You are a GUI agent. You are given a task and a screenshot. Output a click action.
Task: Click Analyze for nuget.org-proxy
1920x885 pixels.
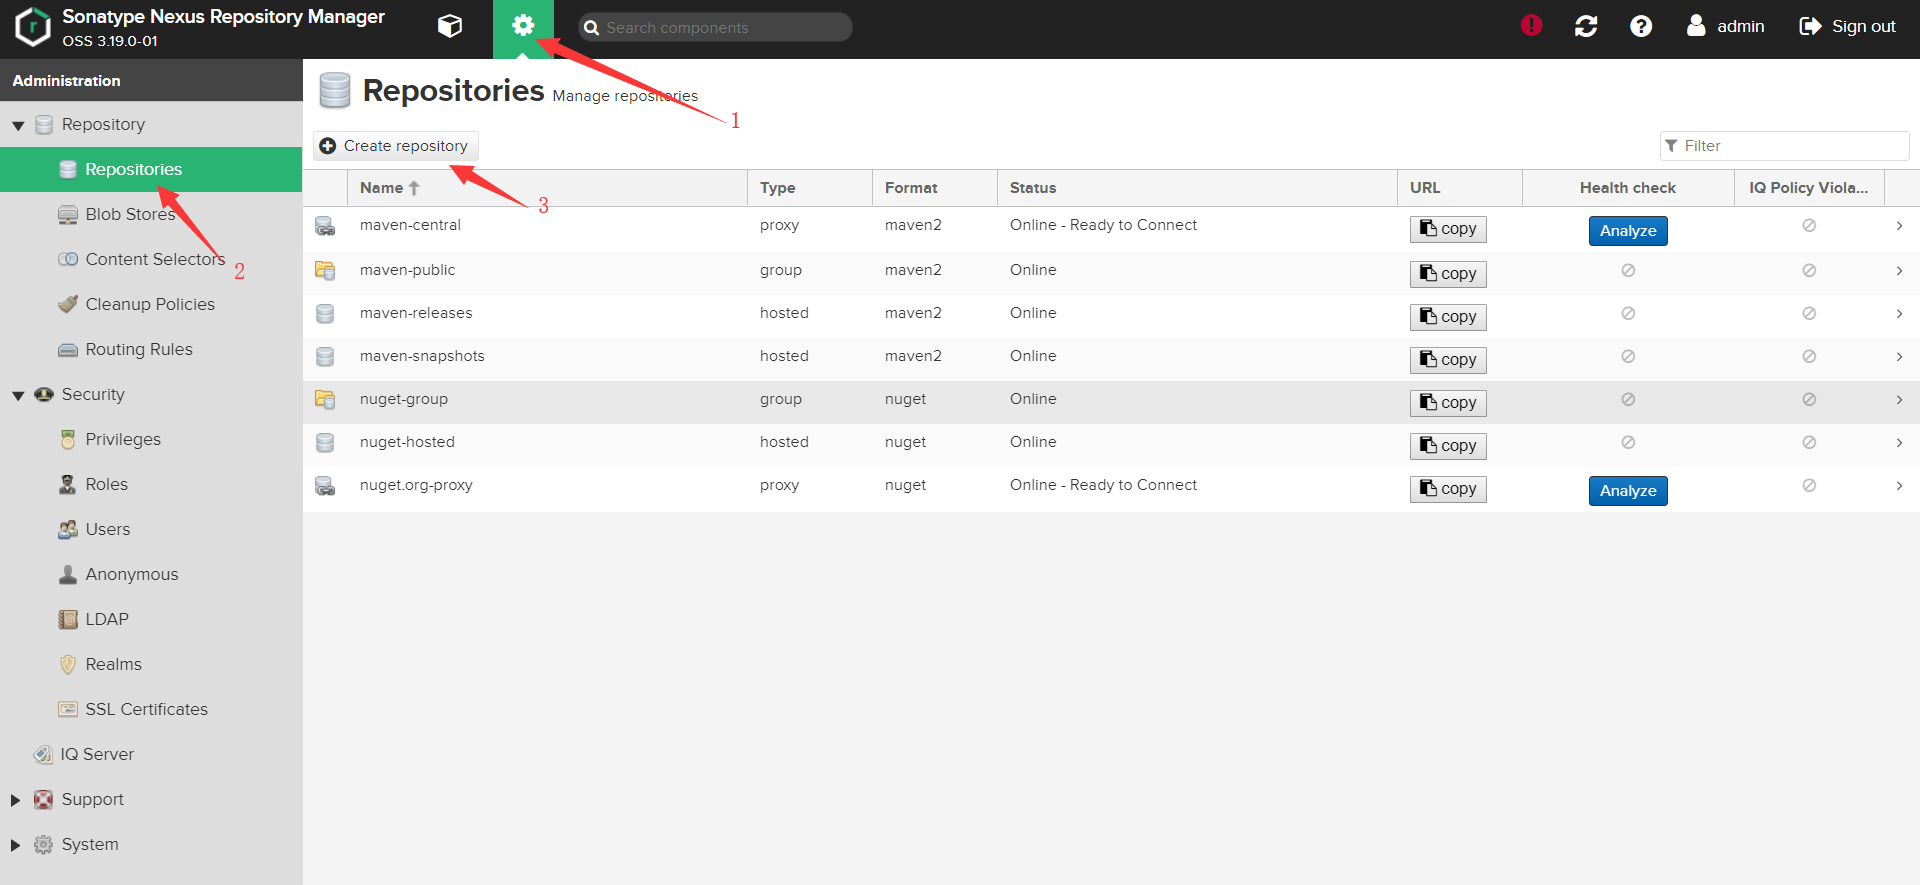point(1628,491)
